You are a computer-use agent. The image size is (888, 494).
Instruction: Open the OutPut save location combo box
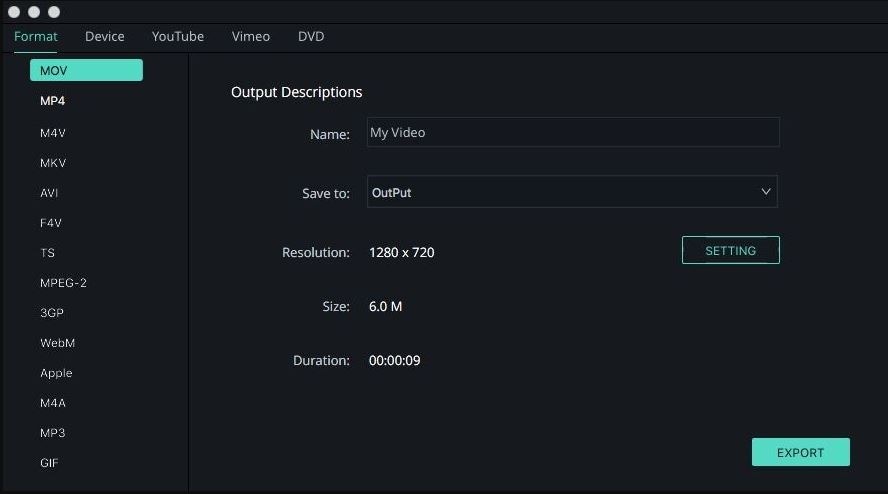pyautogui.click(x=560, y=192)
